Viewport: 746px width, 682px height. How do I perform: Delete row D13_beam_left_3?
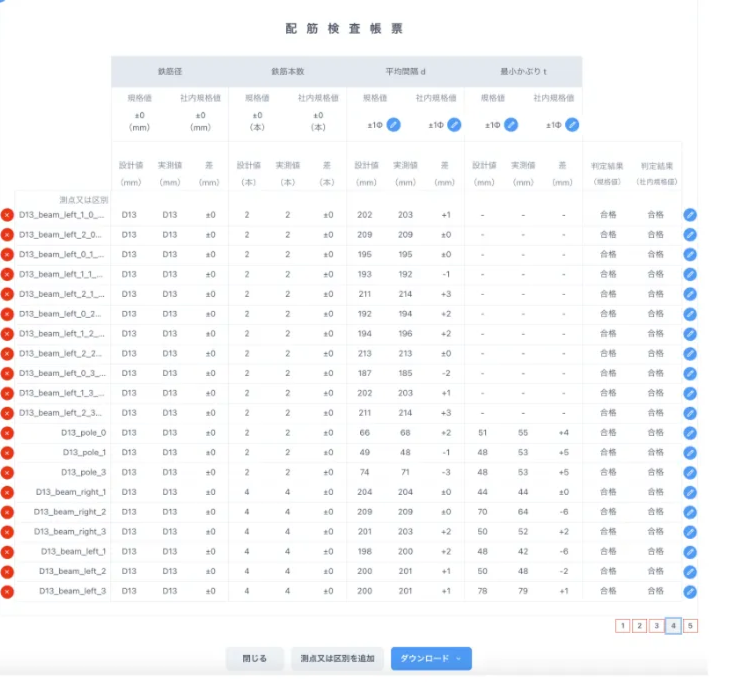[8, 591]
